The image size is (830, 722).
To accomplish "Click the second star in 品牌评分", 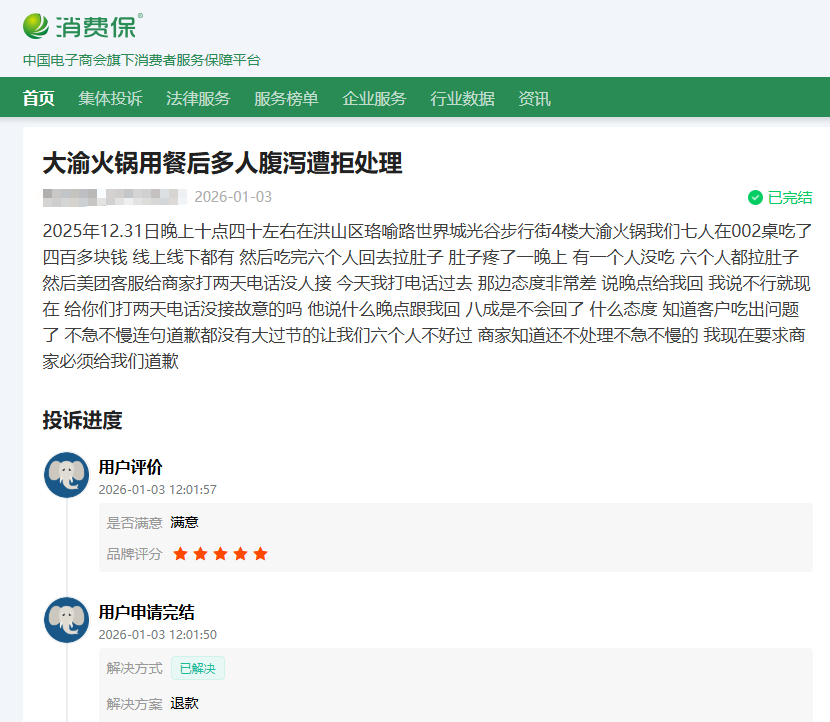I will 200,554.
